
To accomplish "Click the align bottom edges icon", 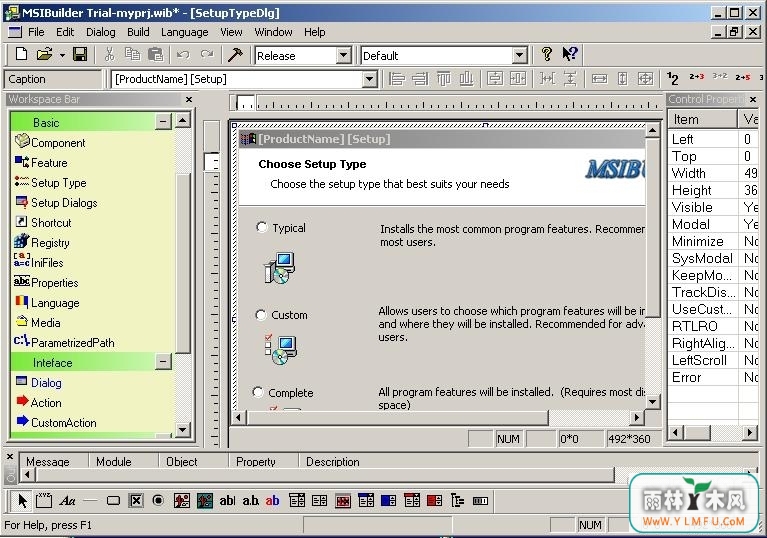I will click(466, 78).
